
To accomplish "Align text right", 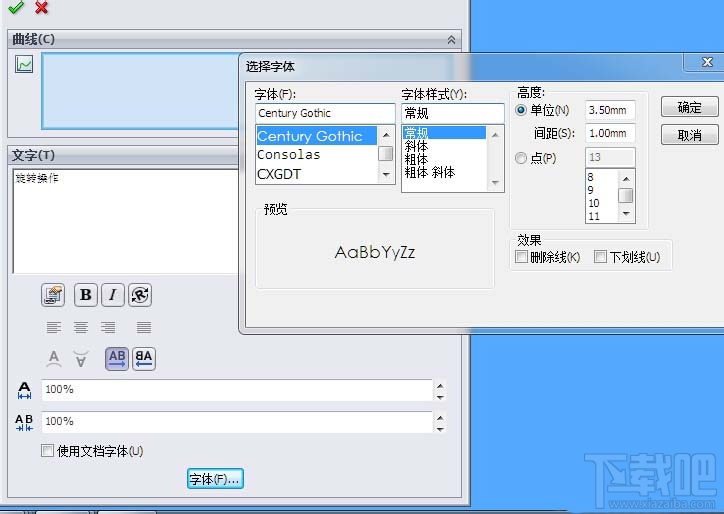I will (x=108, y=327).
